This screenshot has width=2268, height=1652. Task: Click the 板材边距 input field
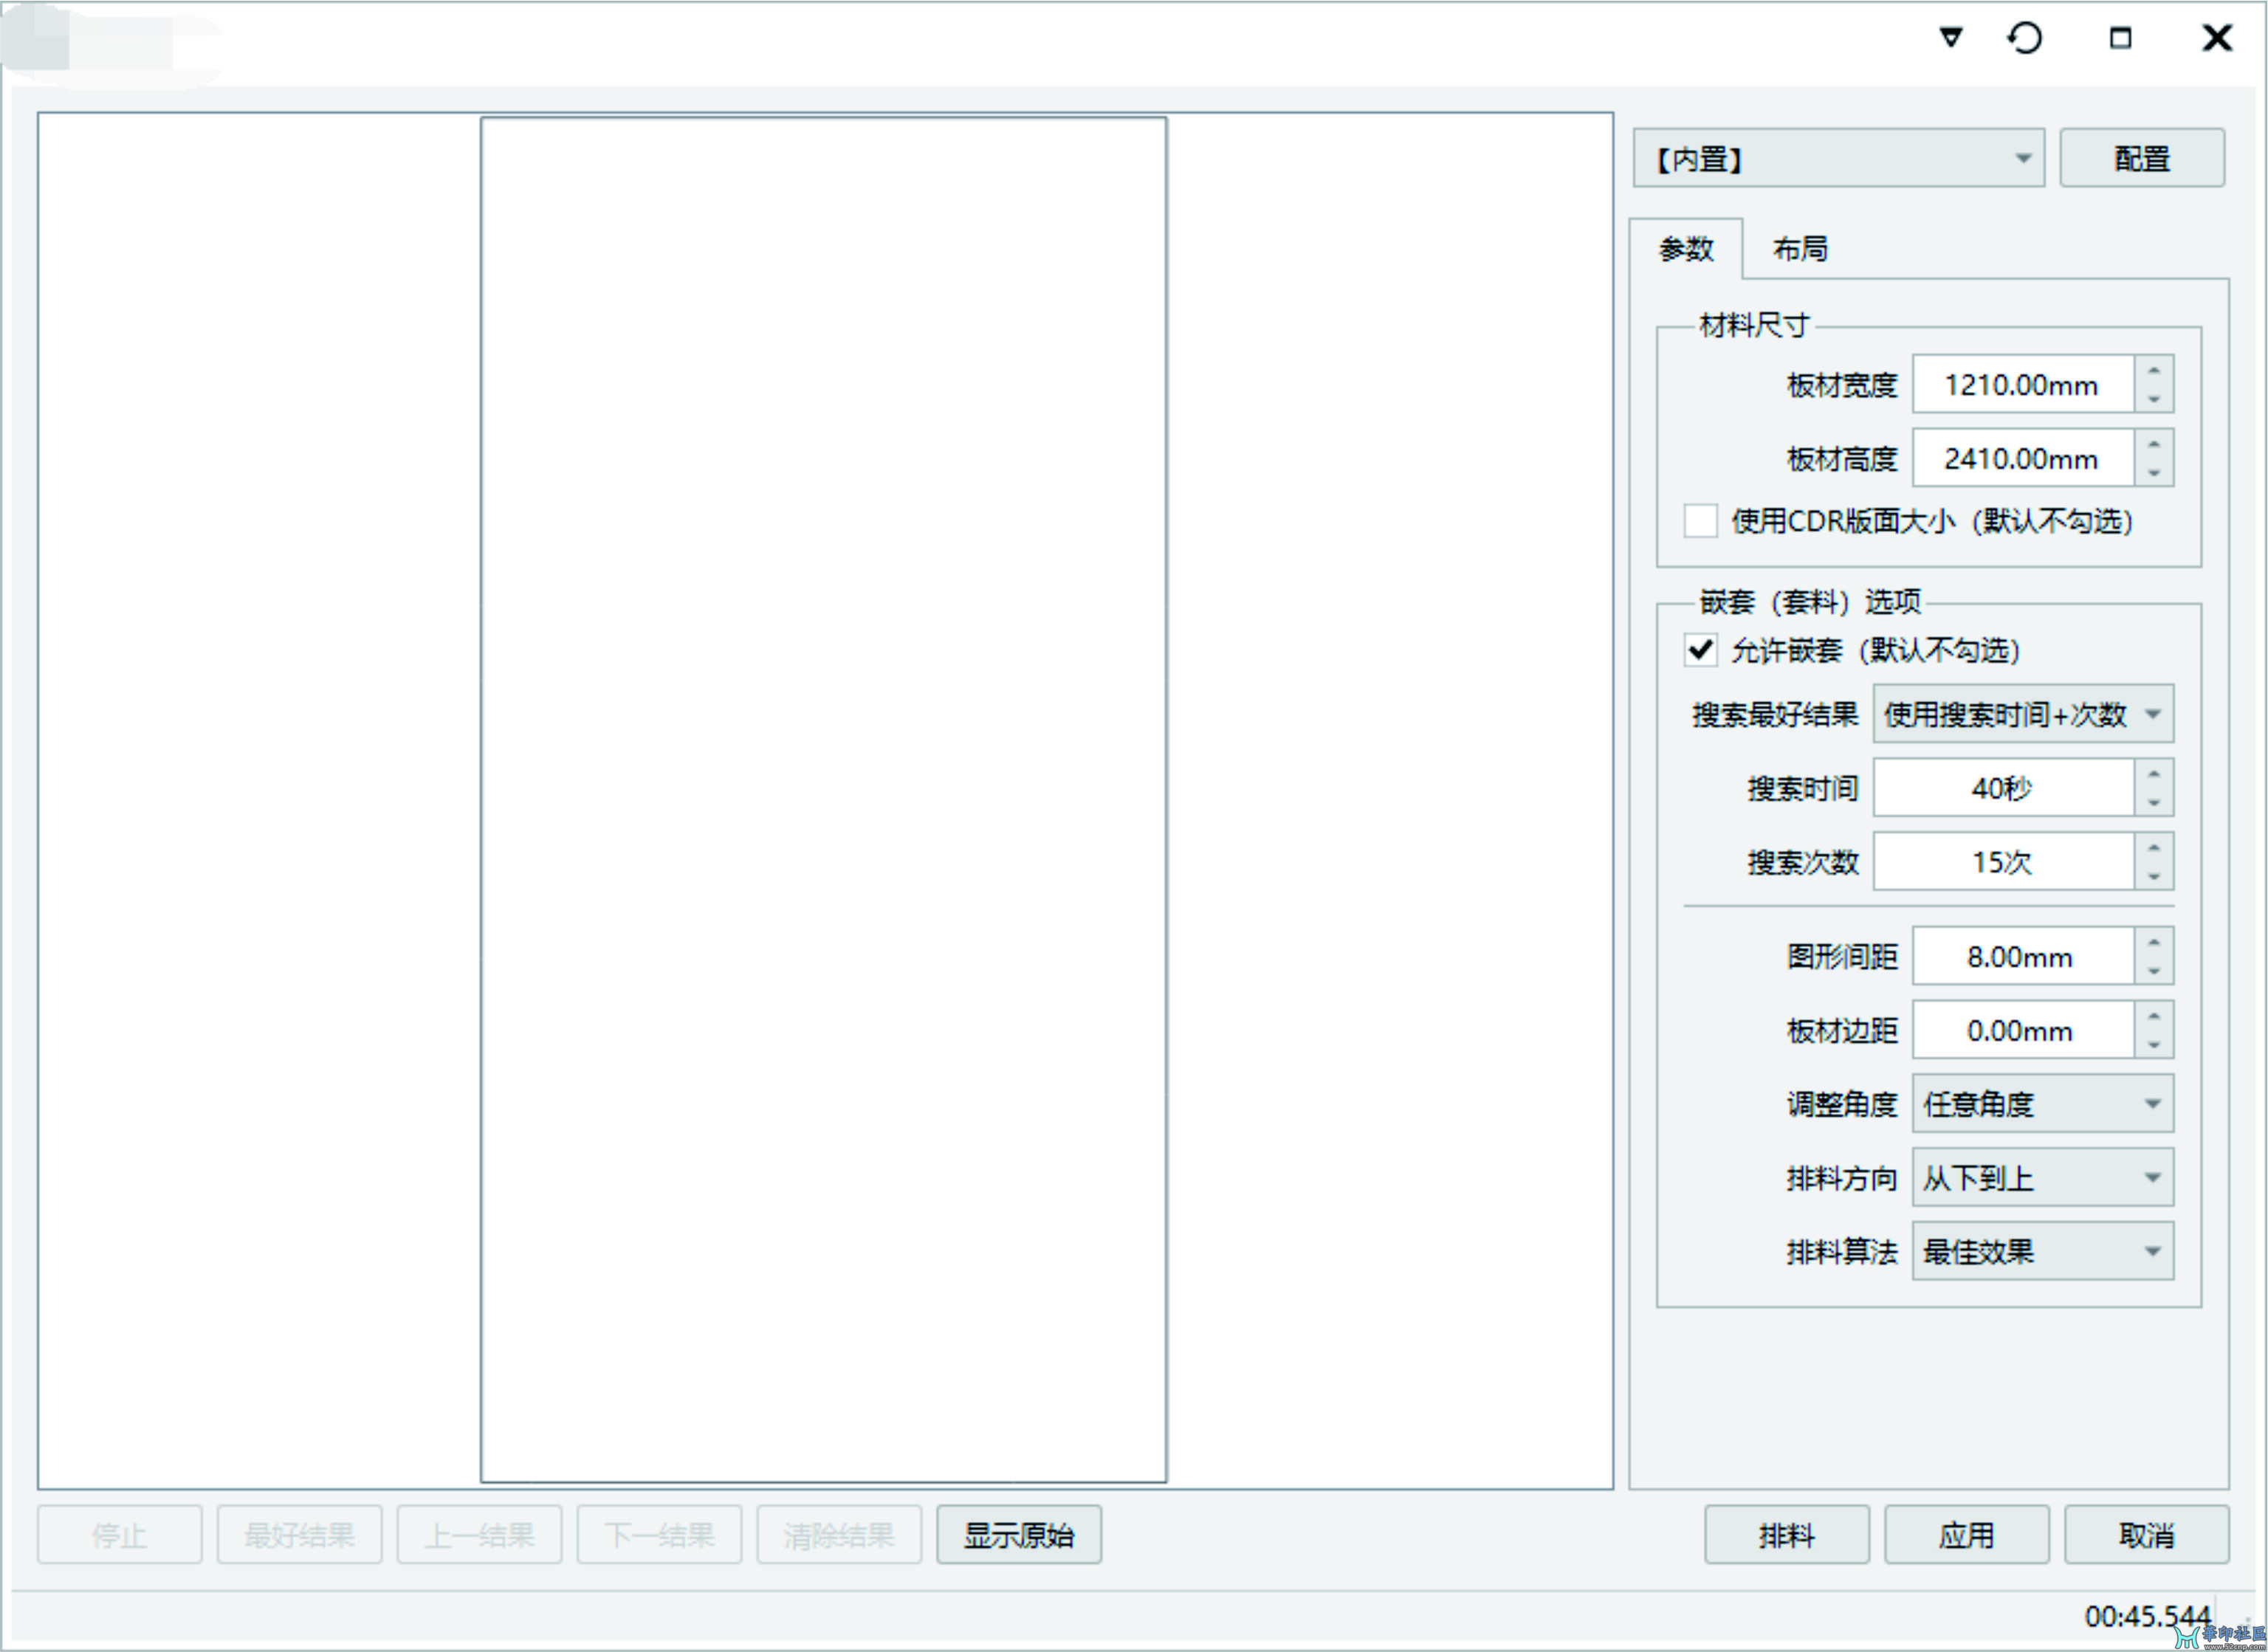pos(2023,1030)
